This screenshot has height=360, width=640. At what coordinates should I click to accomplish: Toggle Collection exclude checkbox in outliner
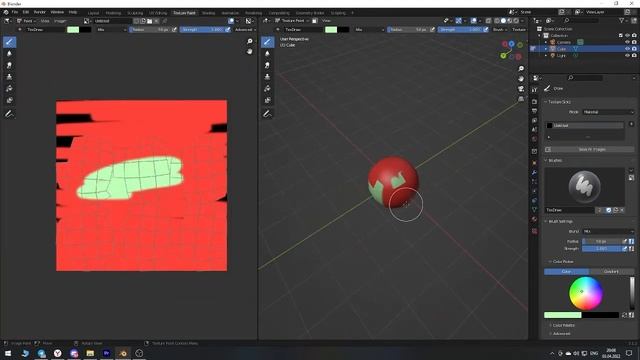[x=621, y=36]
